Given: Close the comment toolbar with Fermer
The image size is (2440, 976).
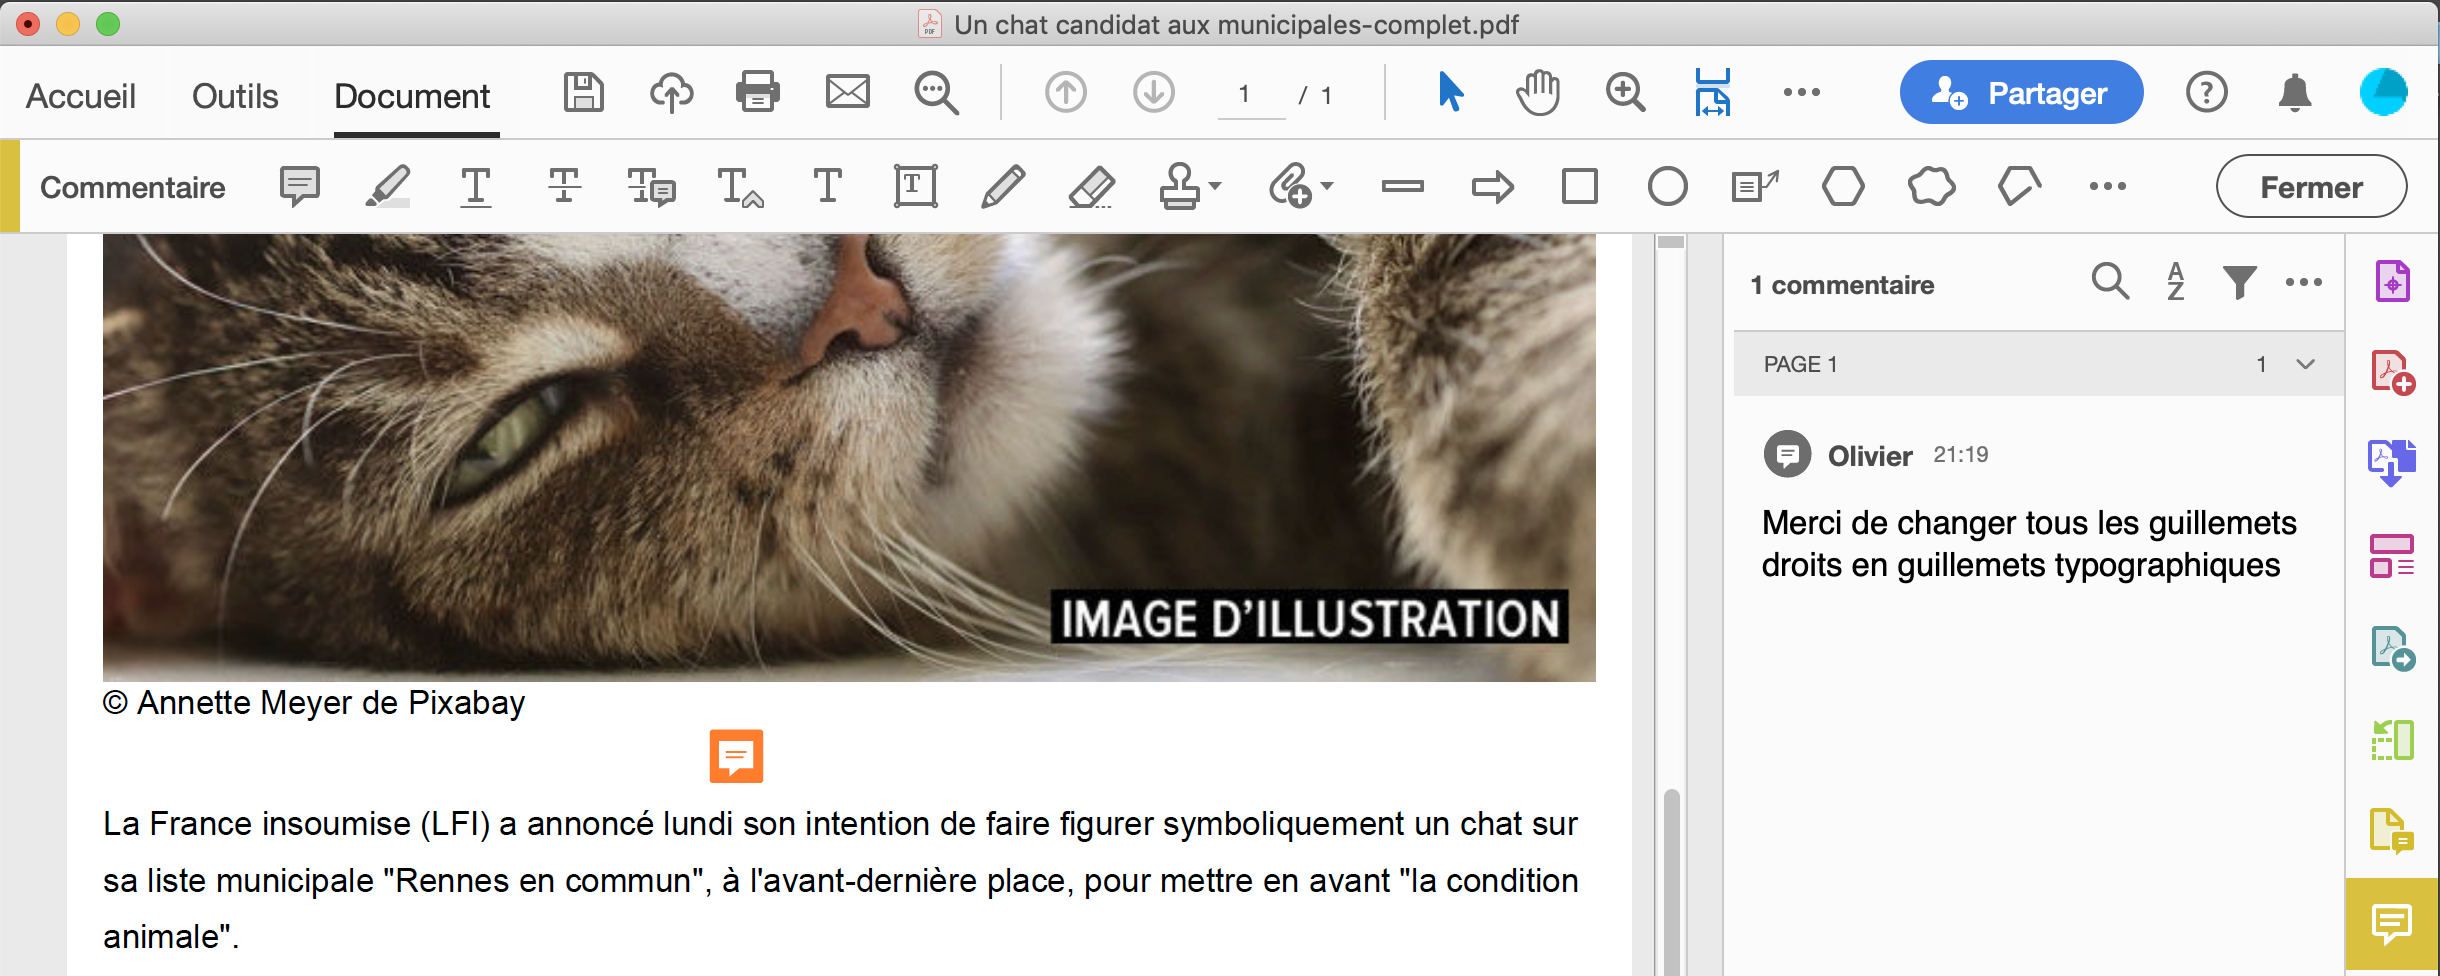Looking at the screenshot, I should click(2311, 187).
